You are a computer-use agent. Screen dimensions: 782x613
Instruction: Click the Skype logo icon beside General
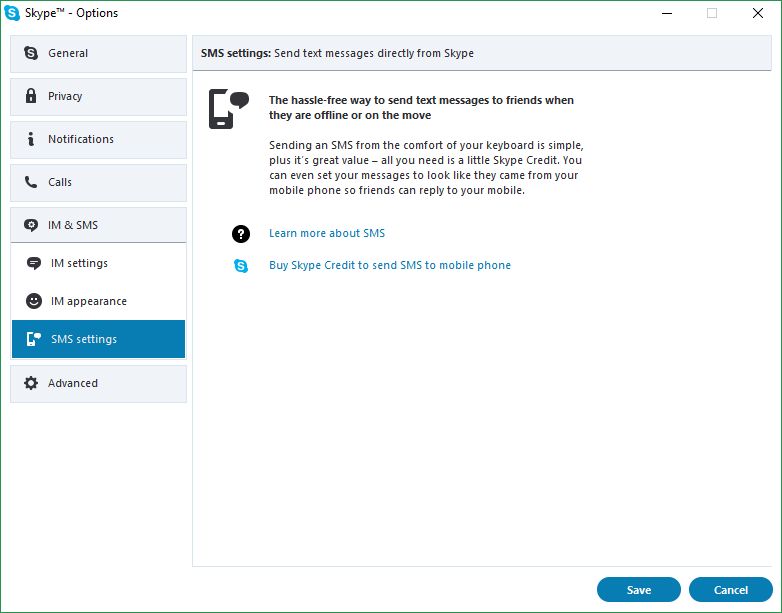coord(31,53)
